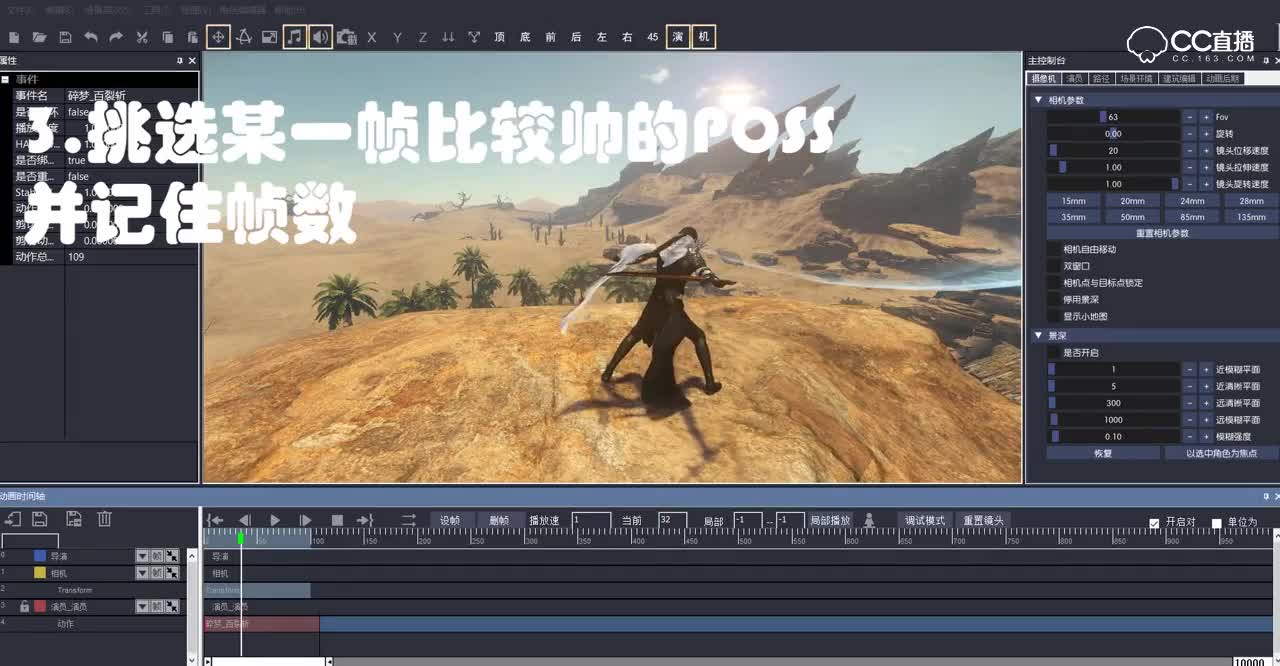Switch to front view (前)
The image size is (1280, 666).
coord(550,37)
